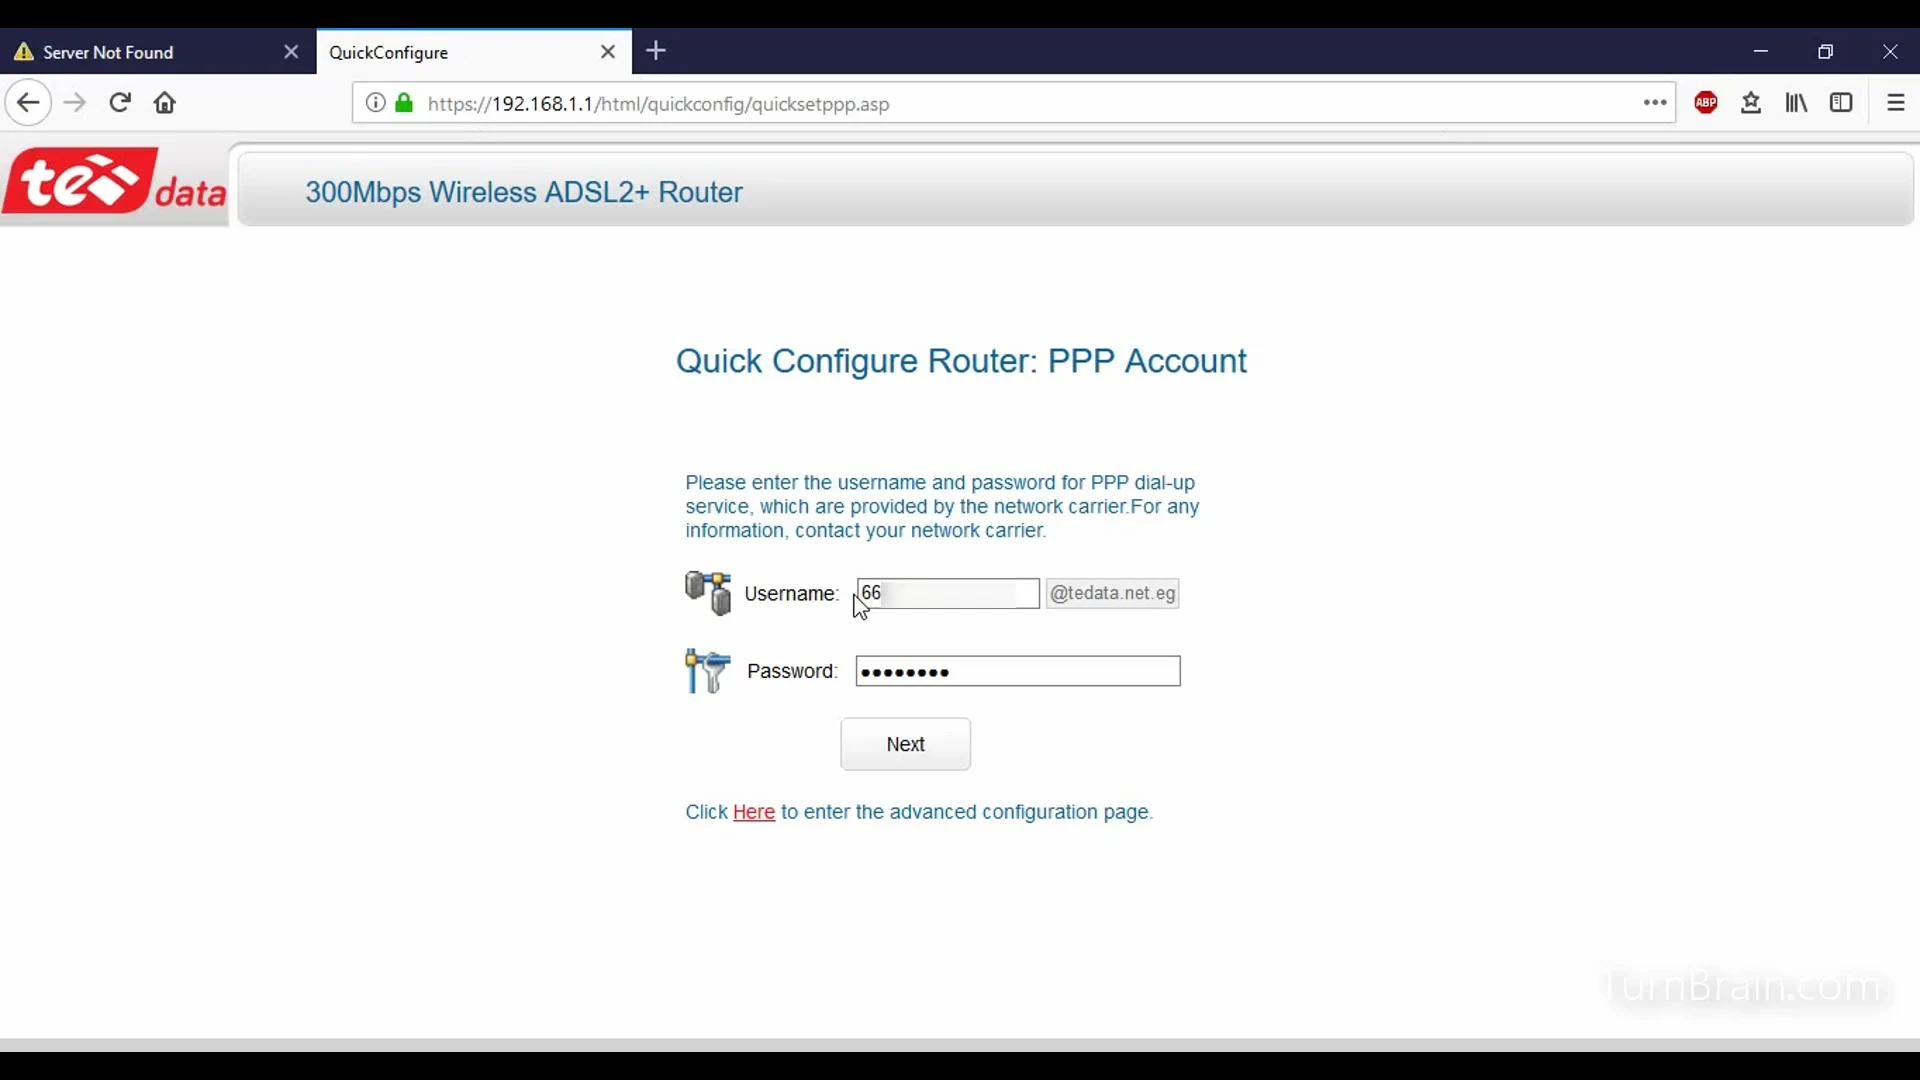
Task: Click the open new tab plus button
Action: [655, 50]
